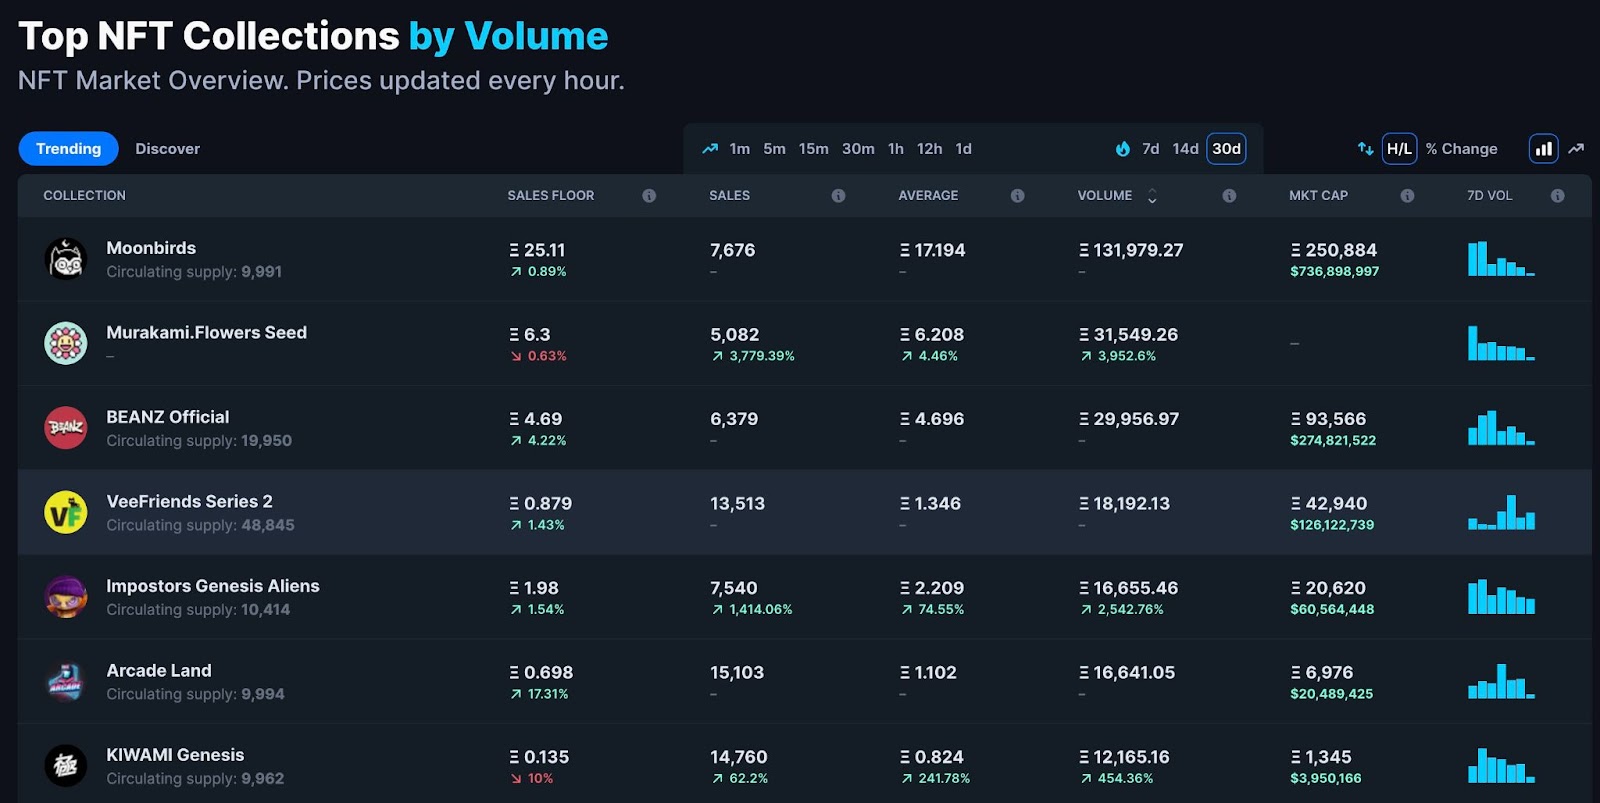The height and width of the screenshot is (803, 1600).
Task: View the Murakami.Flowers Seed 7D volume chart
Action: [x=1501, y=343]
